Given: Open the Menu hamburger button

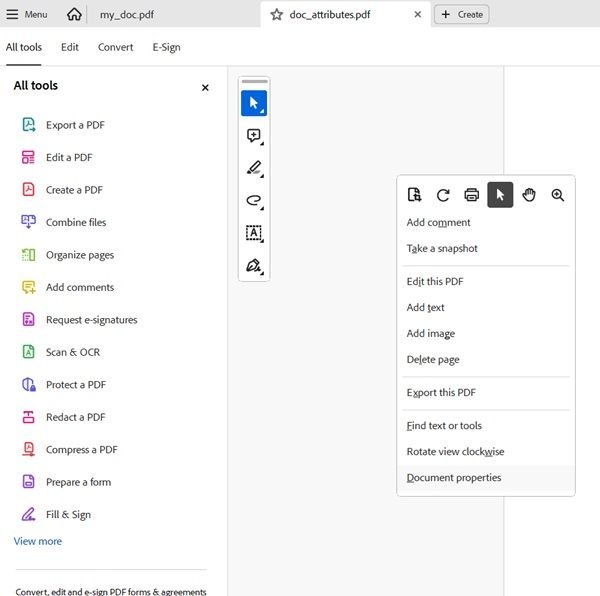Looking at the screenshot, I should 27,15.
